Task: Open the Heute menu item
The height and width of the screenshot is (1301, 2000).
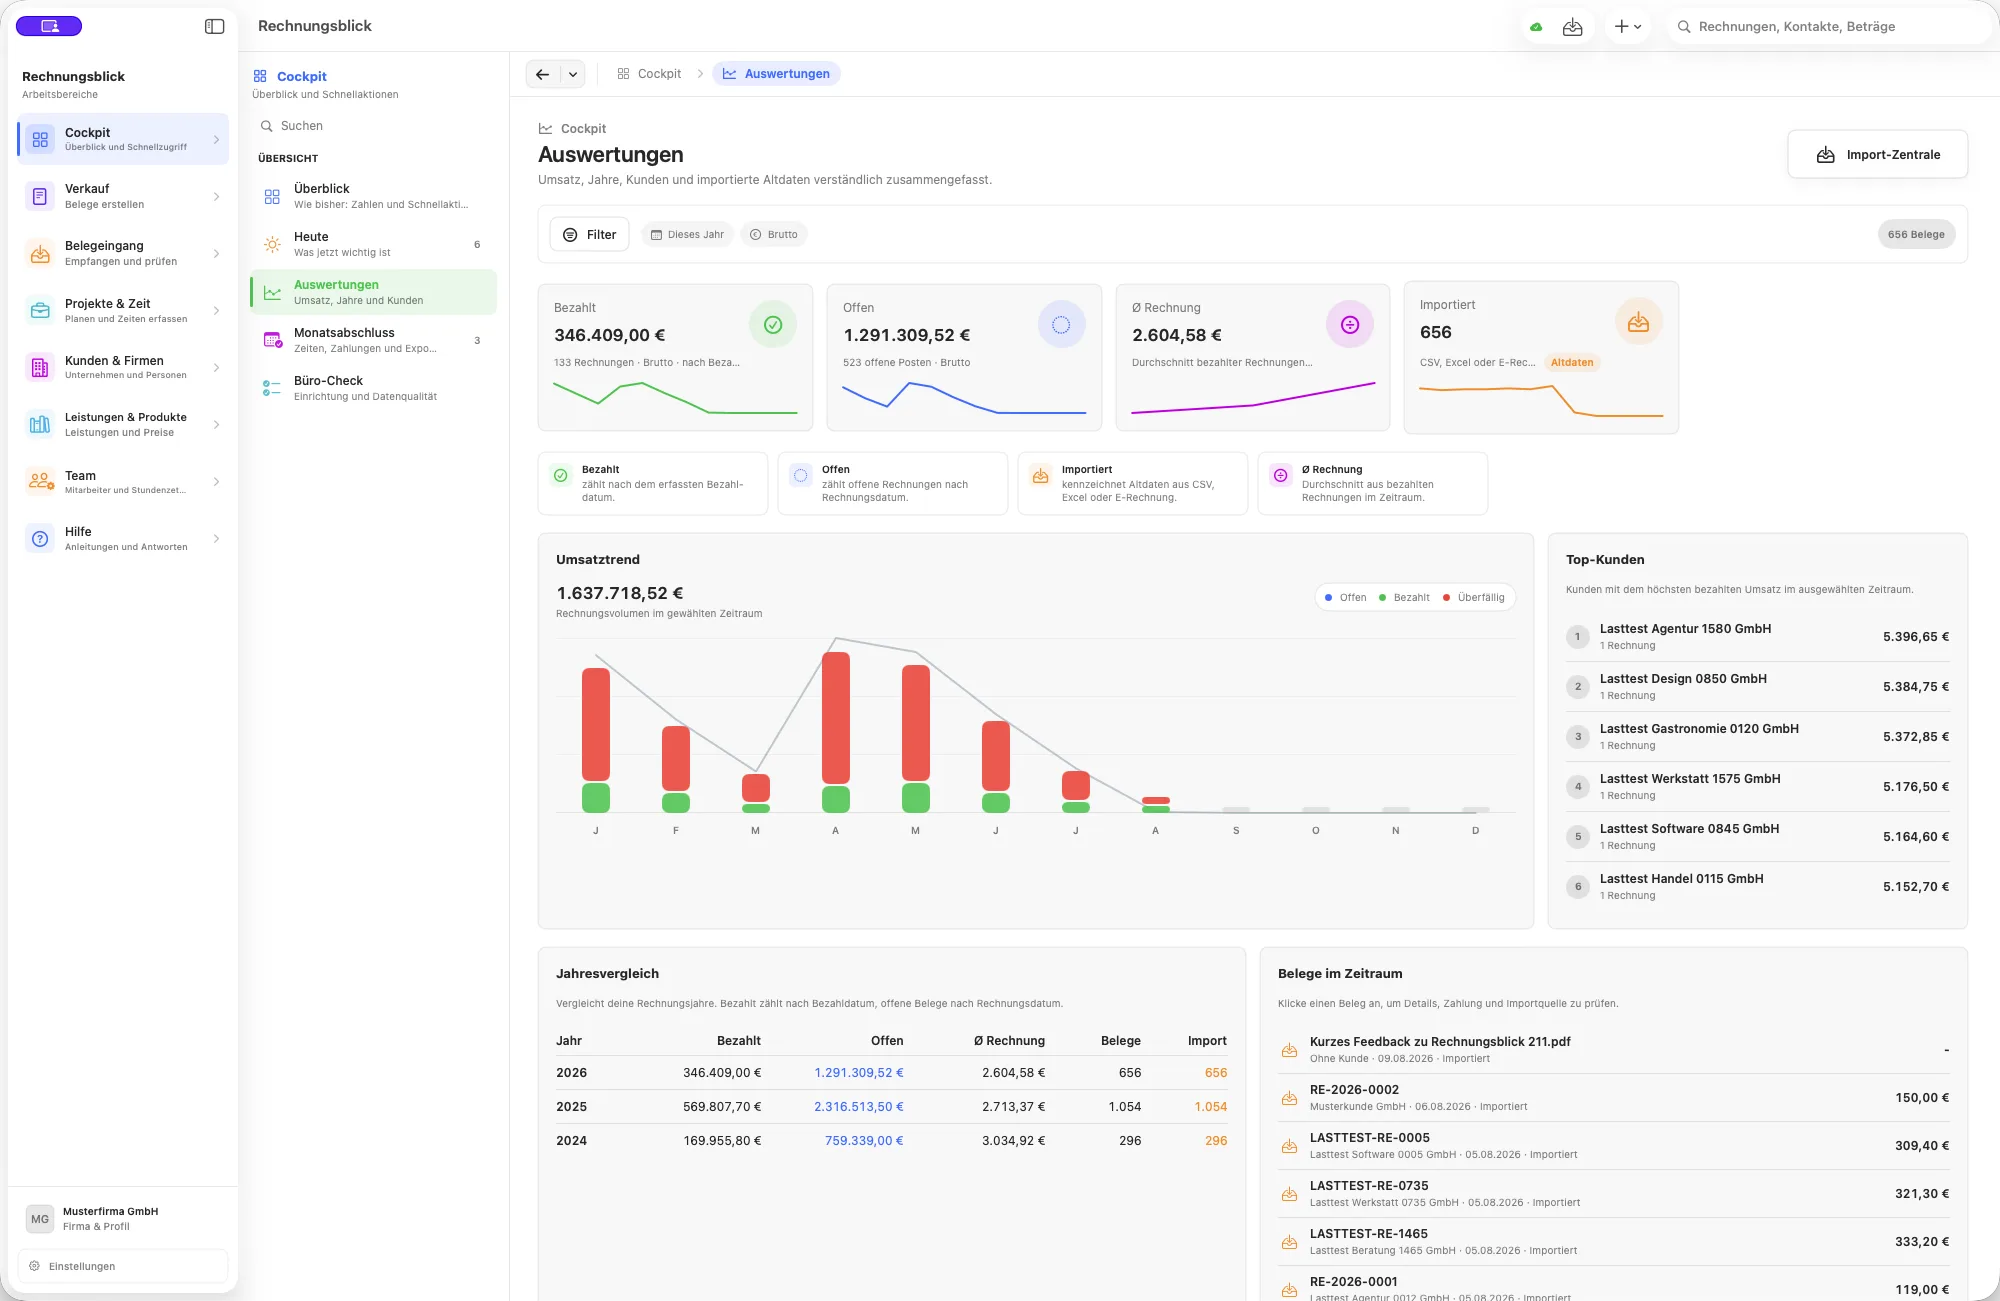Action: 373,244
